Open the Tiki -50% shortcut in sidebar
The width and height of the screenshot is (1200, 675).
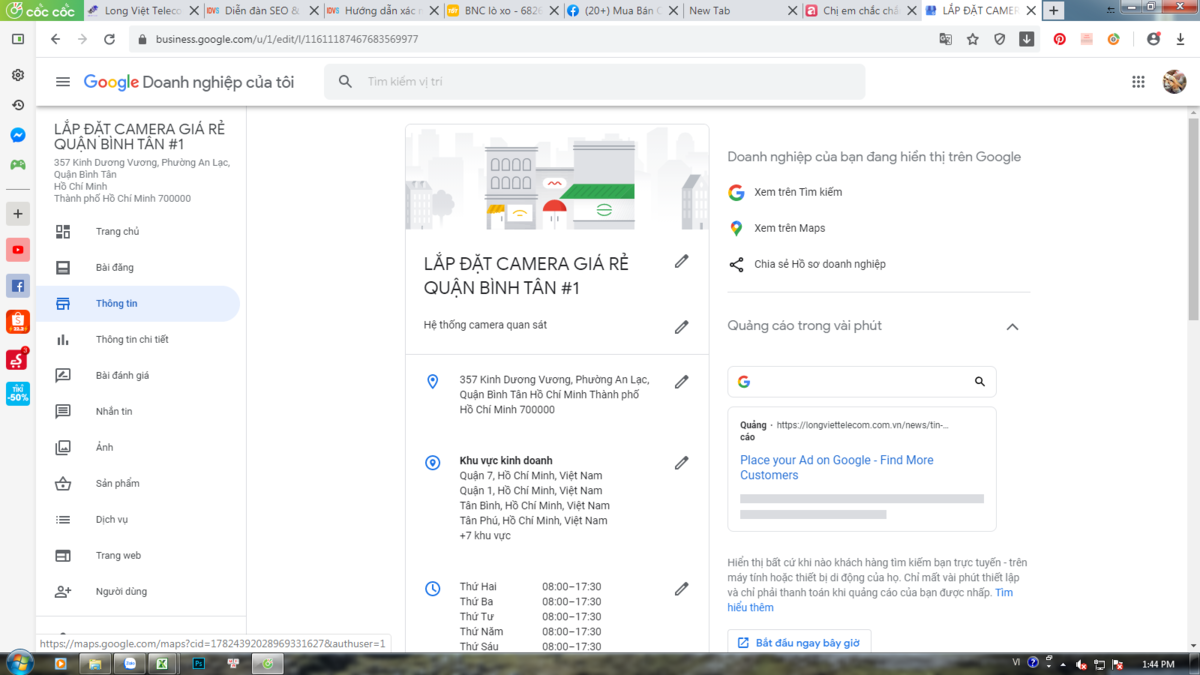(18, 393)
